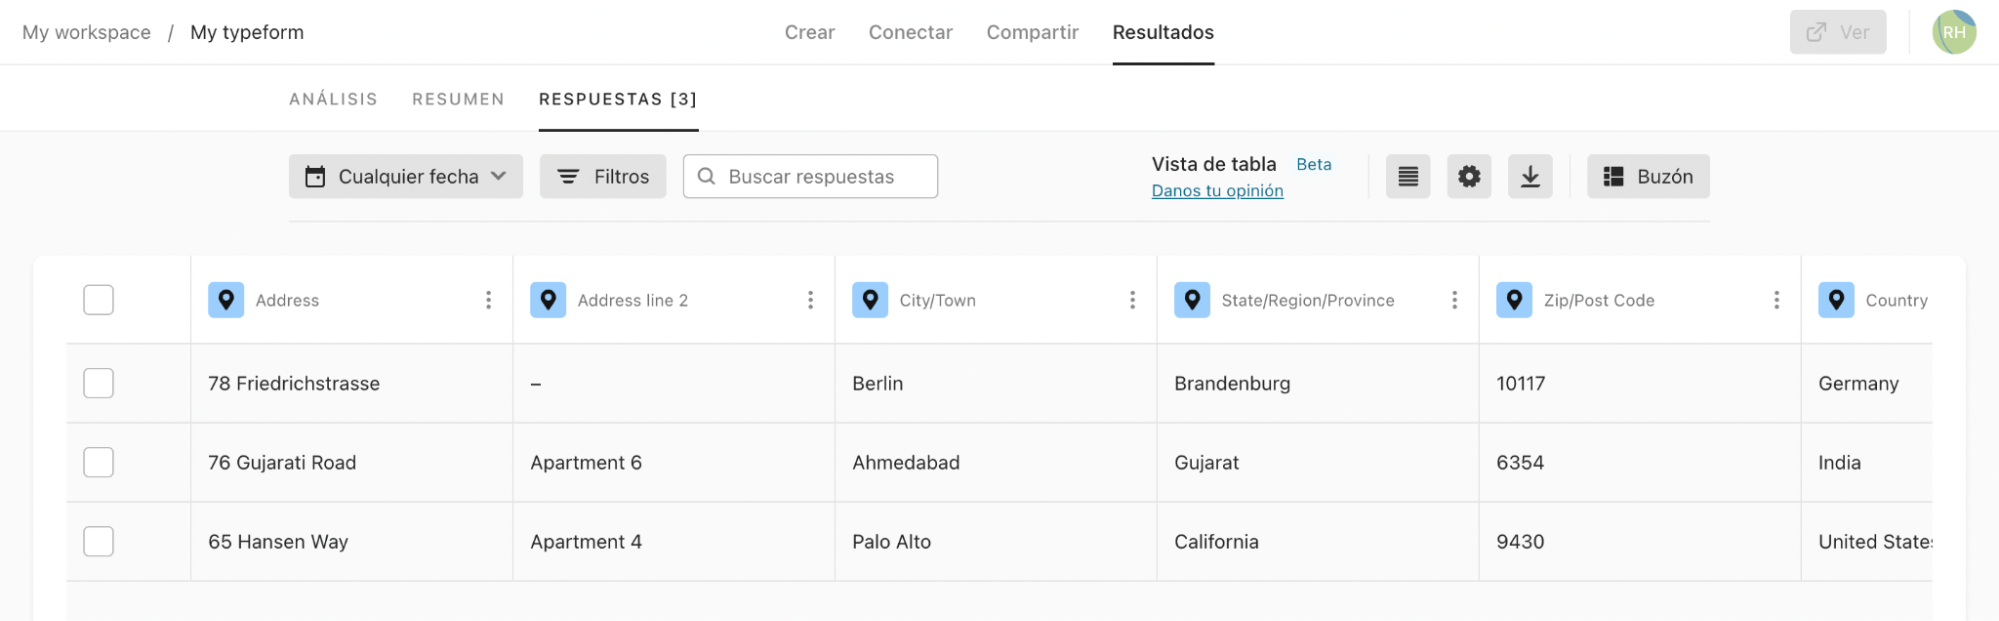
Task: Click the Buscar respuestas search field
Action: coord(810,177)
